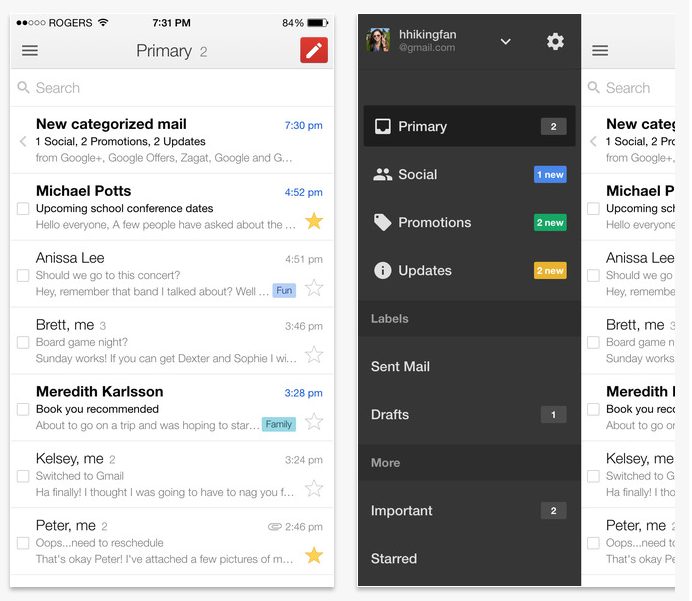Click the green 2 new Promotions badge
This screenshot has width=692, height=601.
point(550,222)
